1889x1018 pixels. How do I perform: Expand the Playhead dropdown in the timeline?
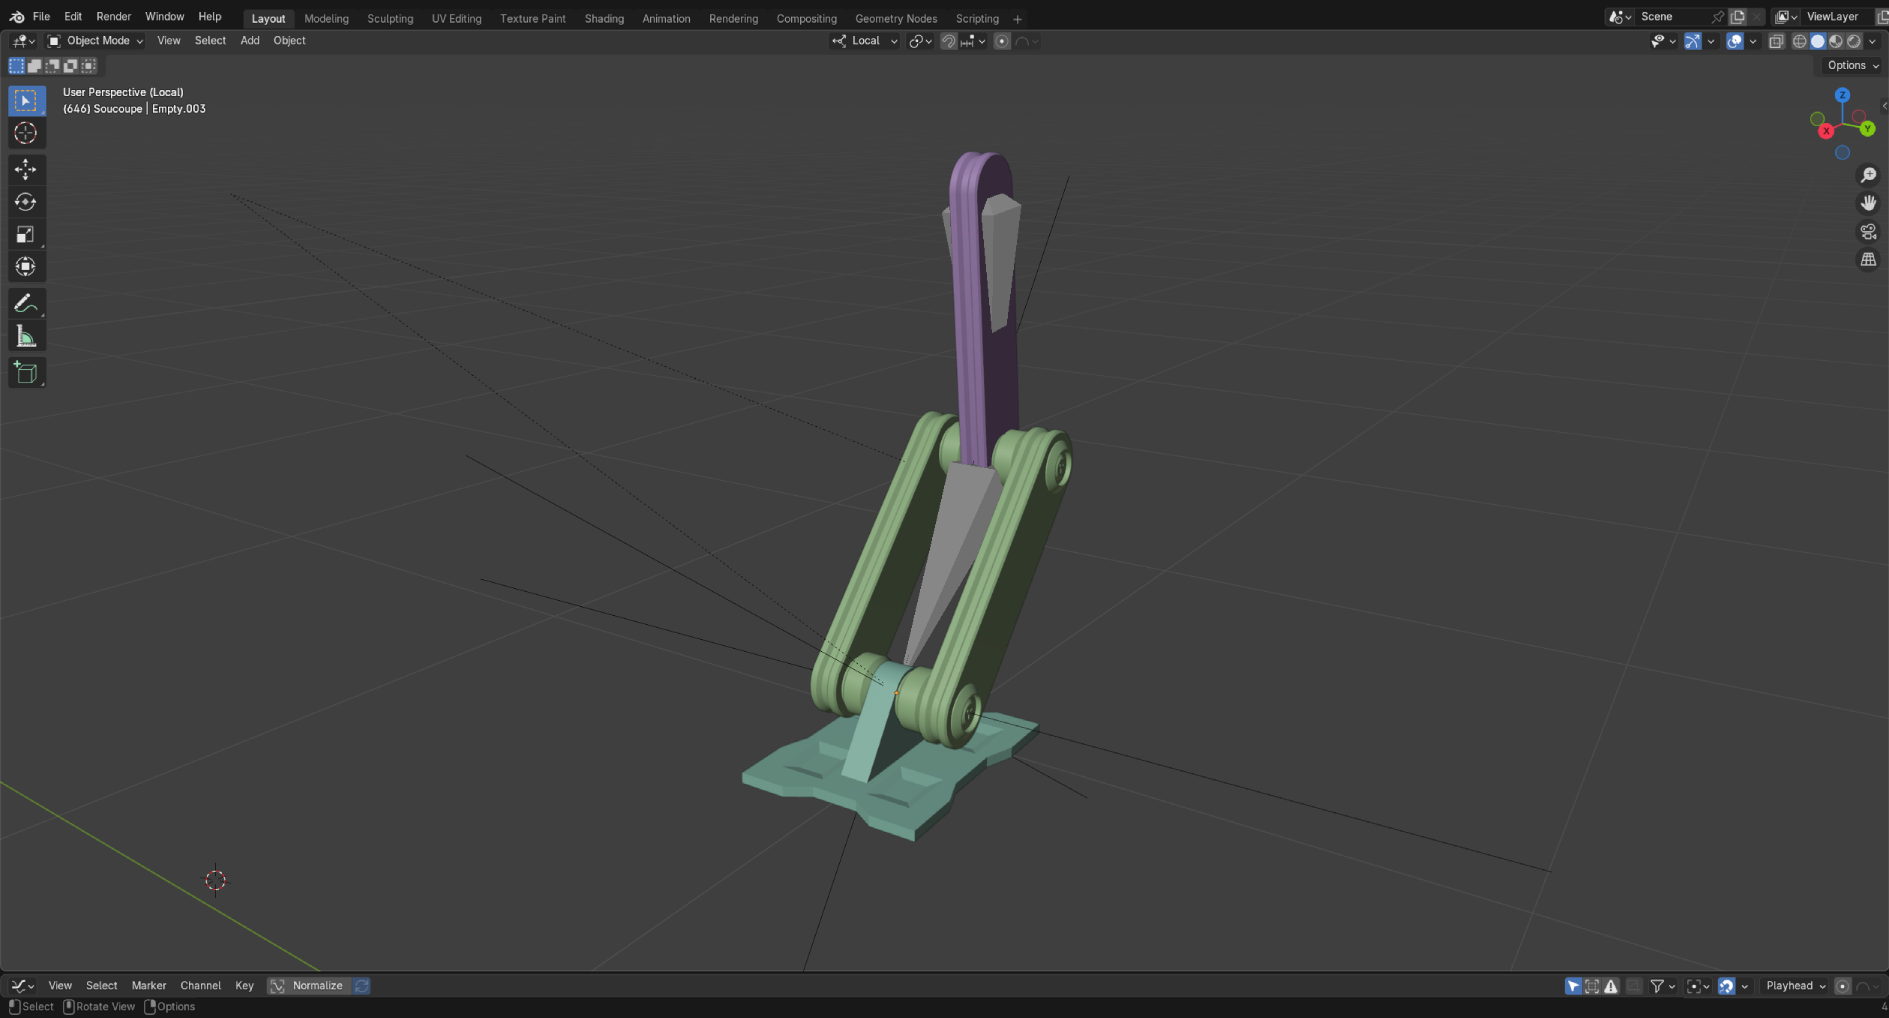[x=1795, y=986]
